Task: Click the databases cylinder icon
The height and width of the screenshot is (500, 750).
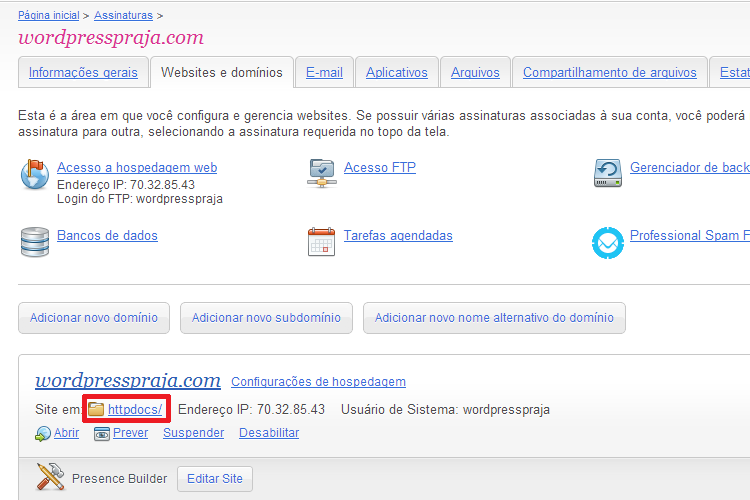Action: pos(35,242)
